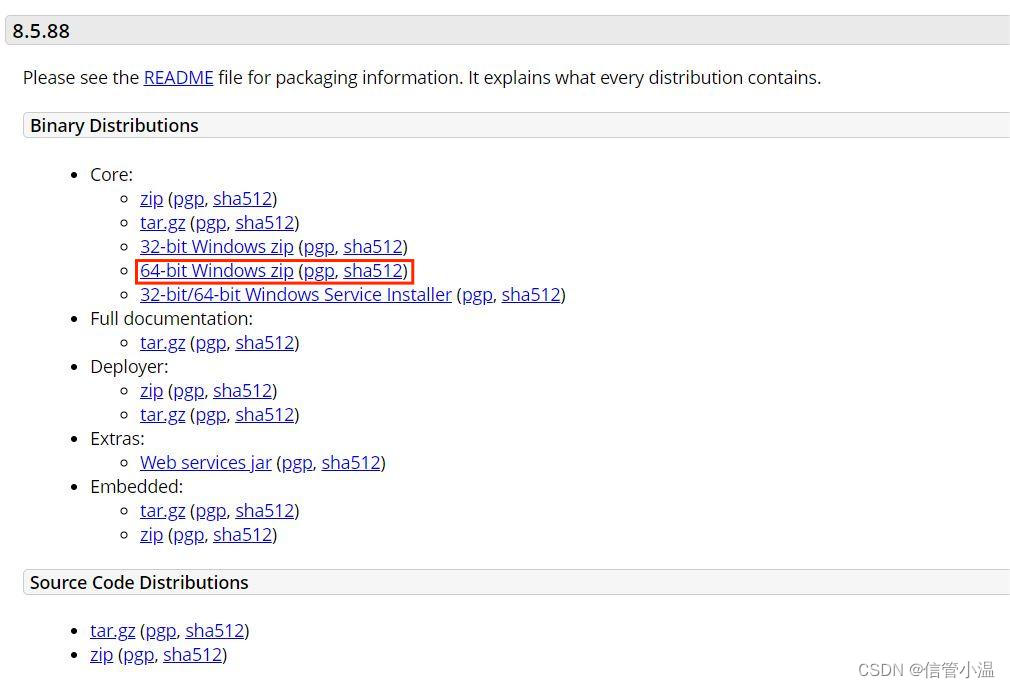Click the Full documentation: list label
This screenshot has width=1010, height=688.
point(171,319)
